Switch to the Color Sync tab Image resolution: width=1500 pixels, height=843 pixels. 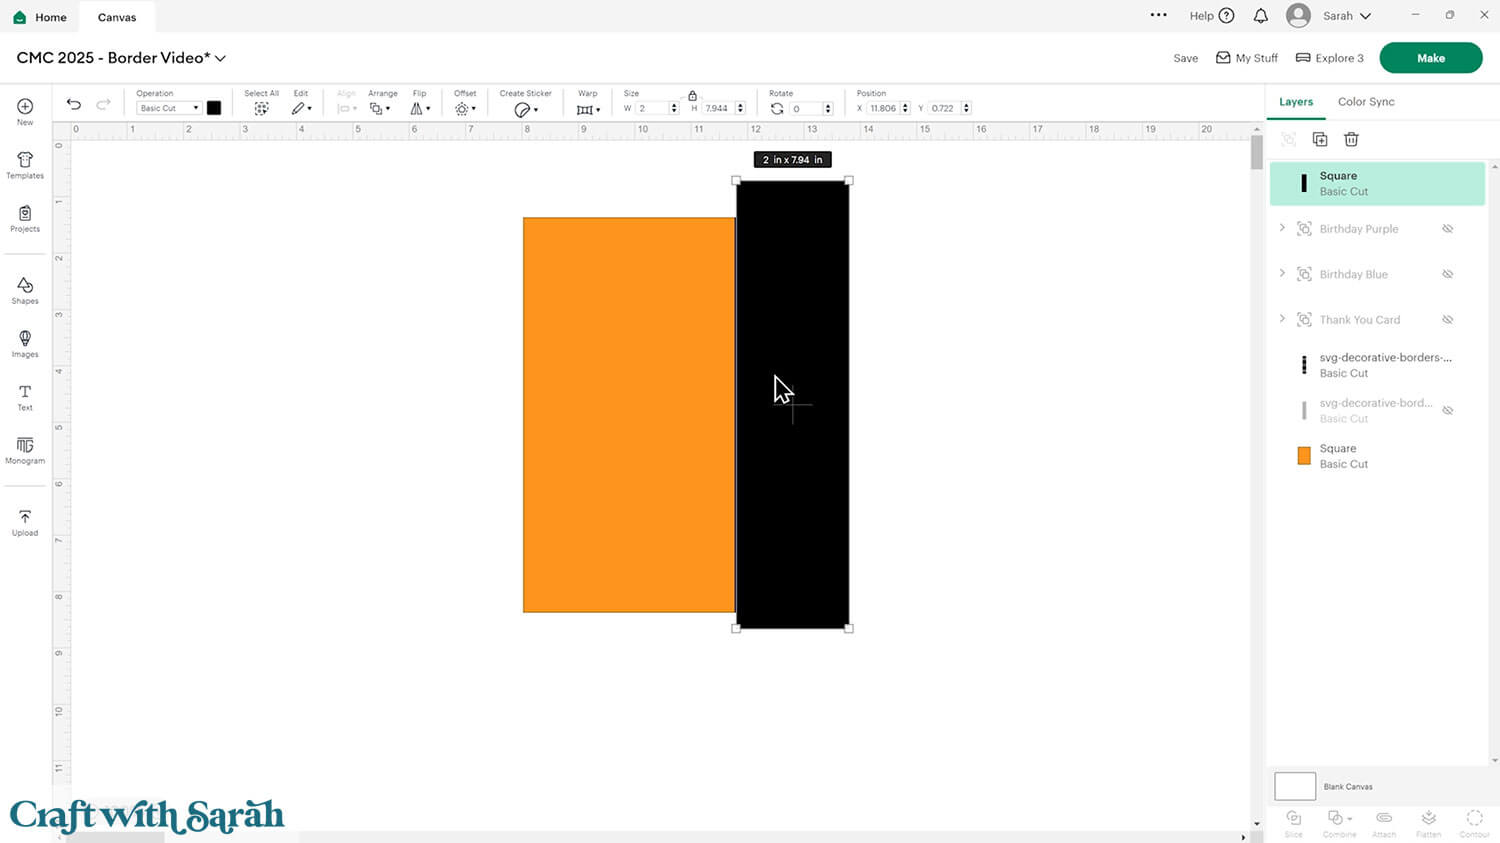click(x=1366, y=102)
